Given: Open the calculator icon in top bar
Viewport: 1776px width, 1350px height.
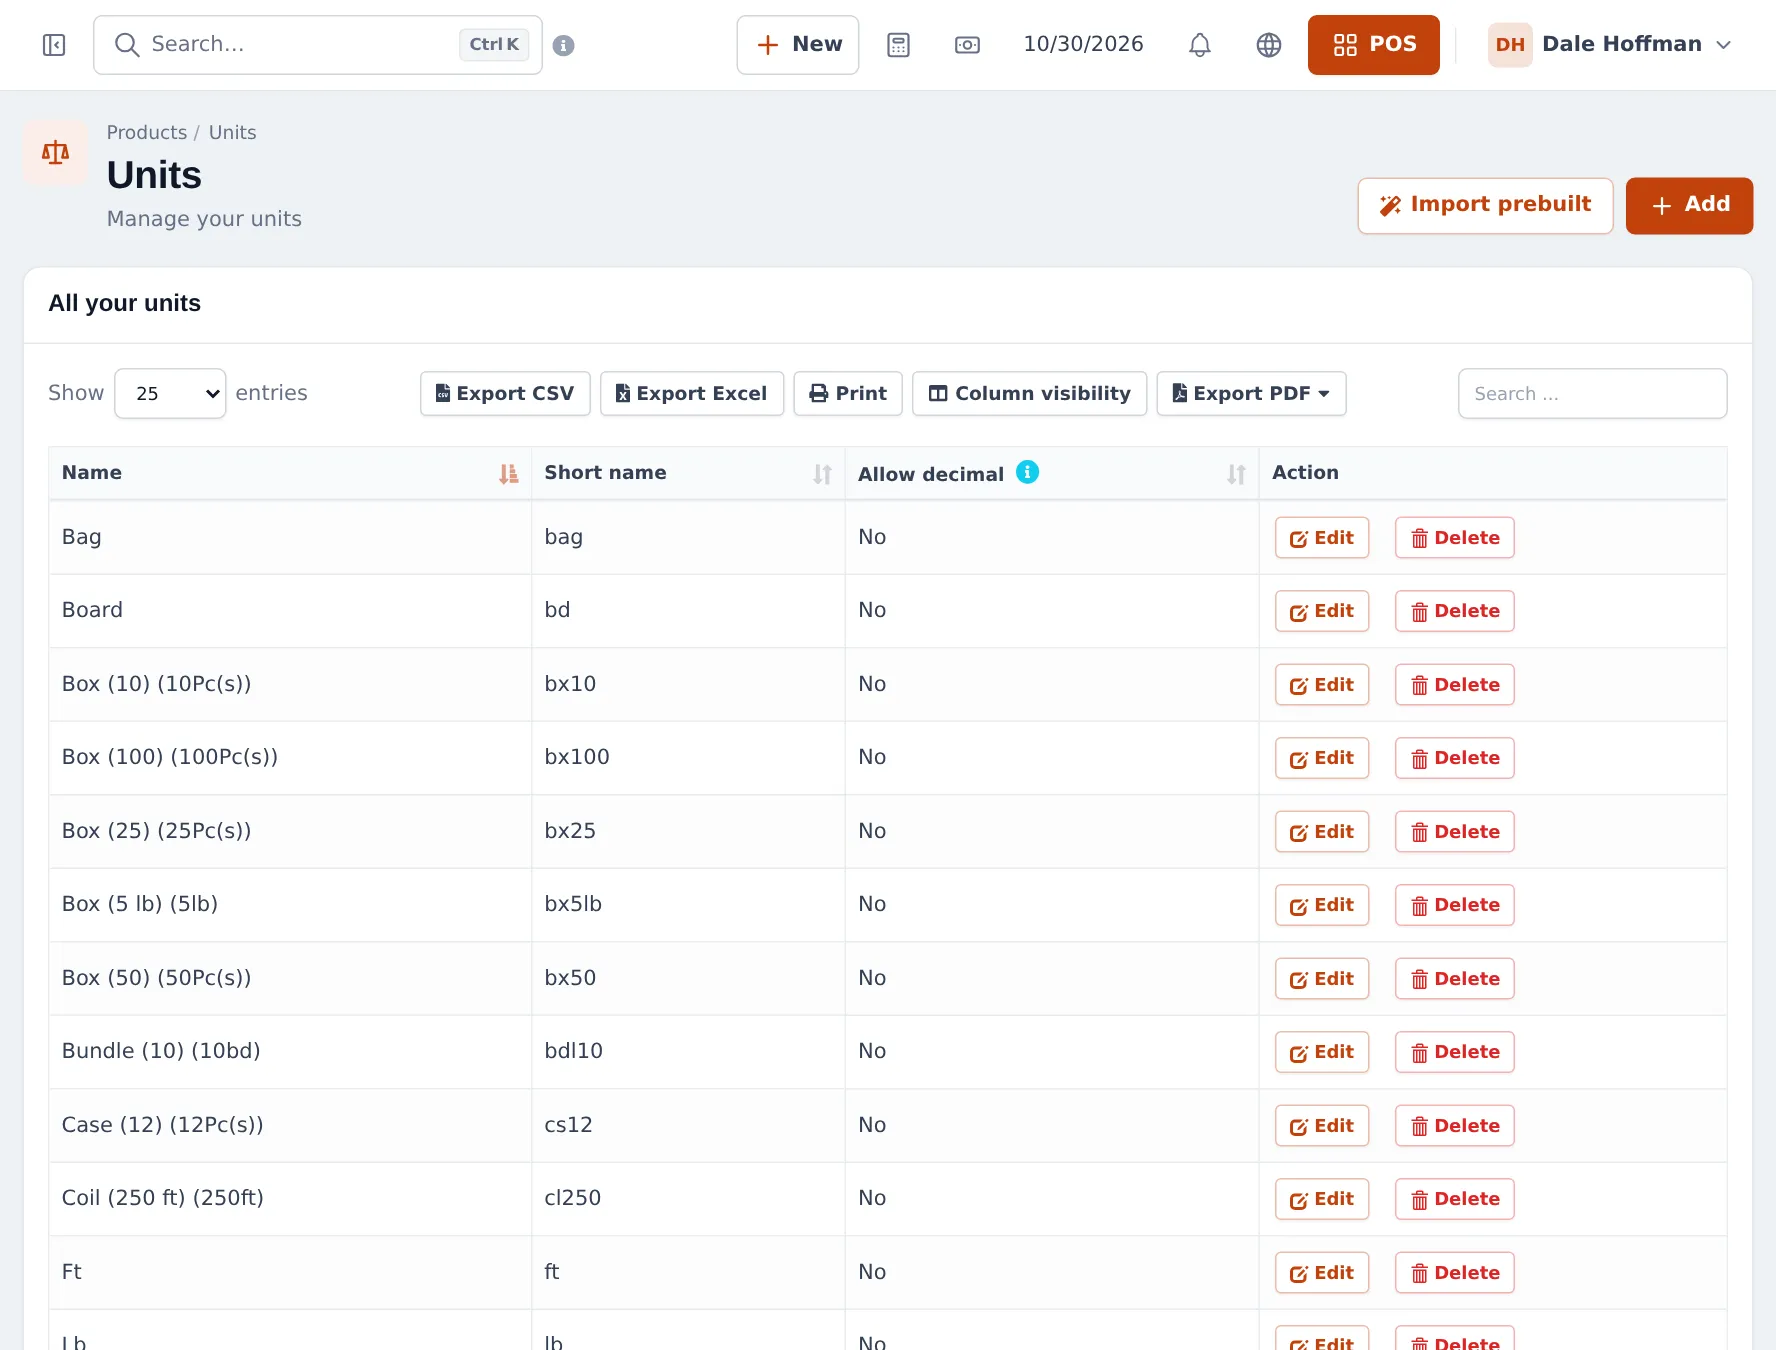Looking at the screenshot, I should 898,45.
